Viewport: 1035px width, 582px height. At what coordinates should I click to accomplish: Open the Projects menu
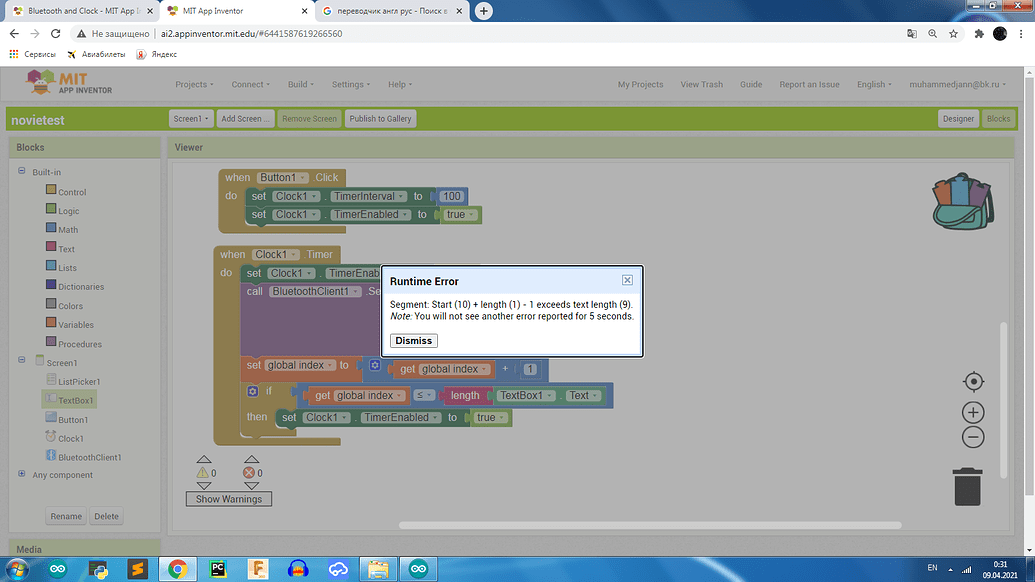(194, 85)
